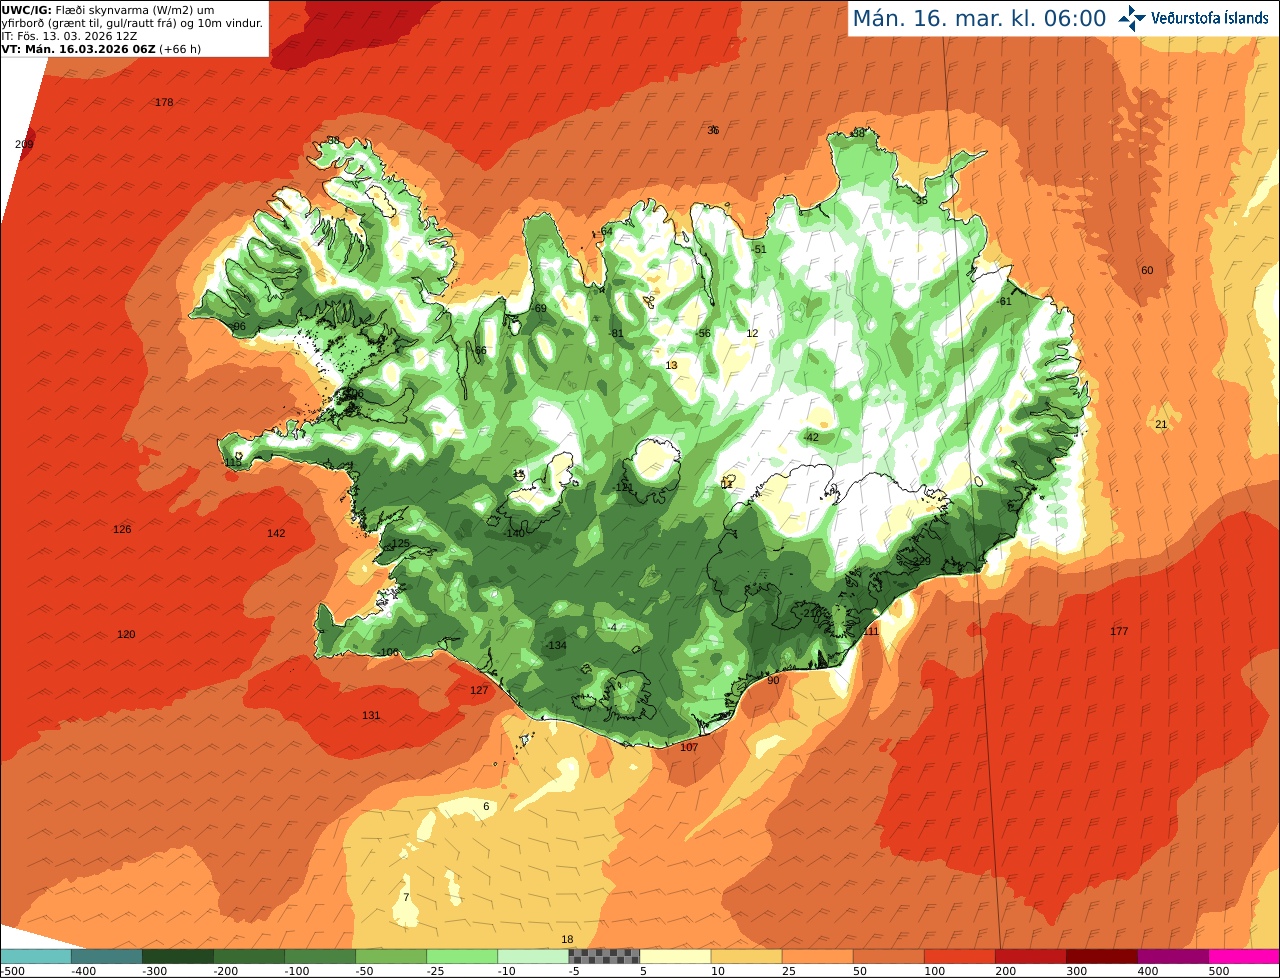Click the map value 127 off Reykjanes

tap(479, 691)
